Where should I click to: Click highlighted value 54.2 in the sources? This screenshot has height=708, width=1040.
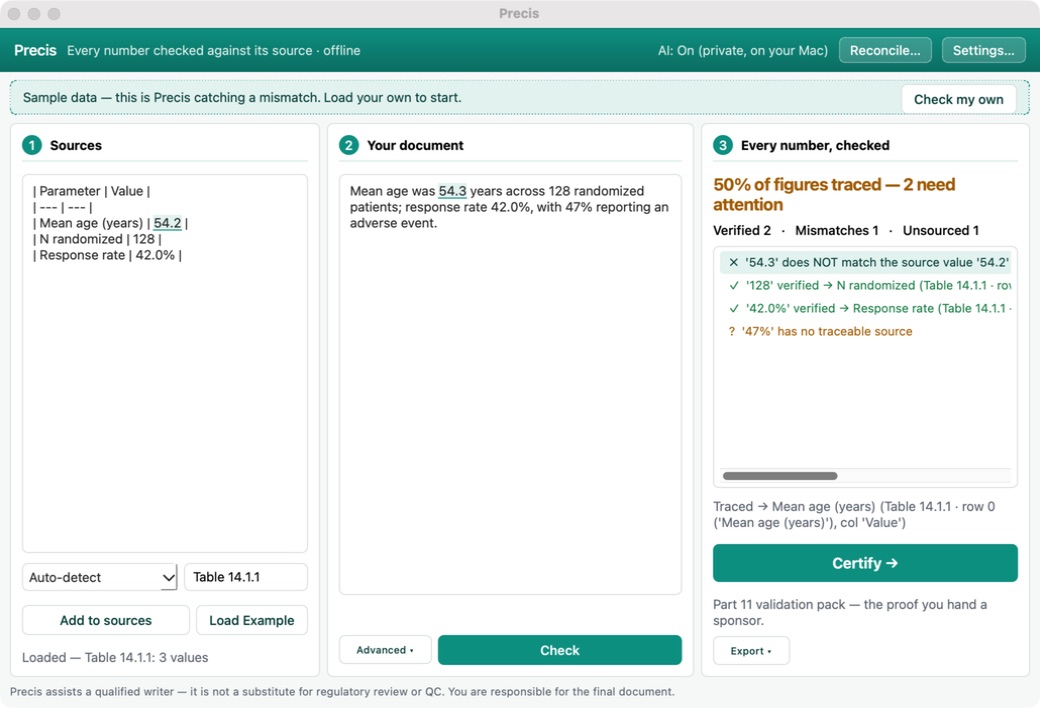(167, 223)
